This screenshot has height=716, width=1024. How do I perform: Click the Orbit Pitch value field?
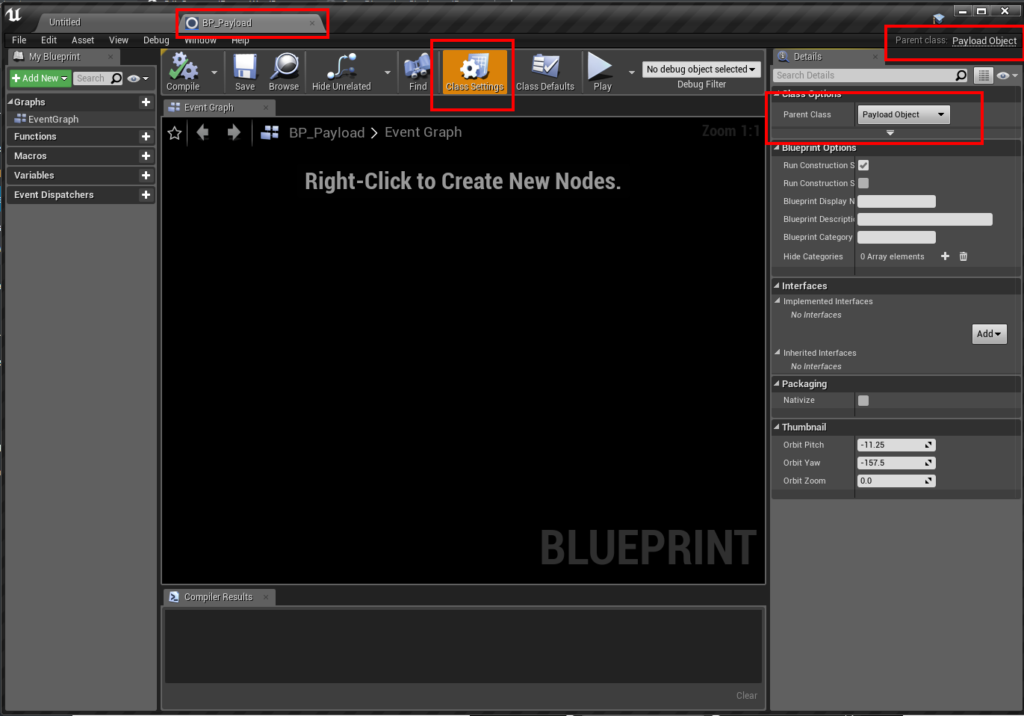coord(896,445)
